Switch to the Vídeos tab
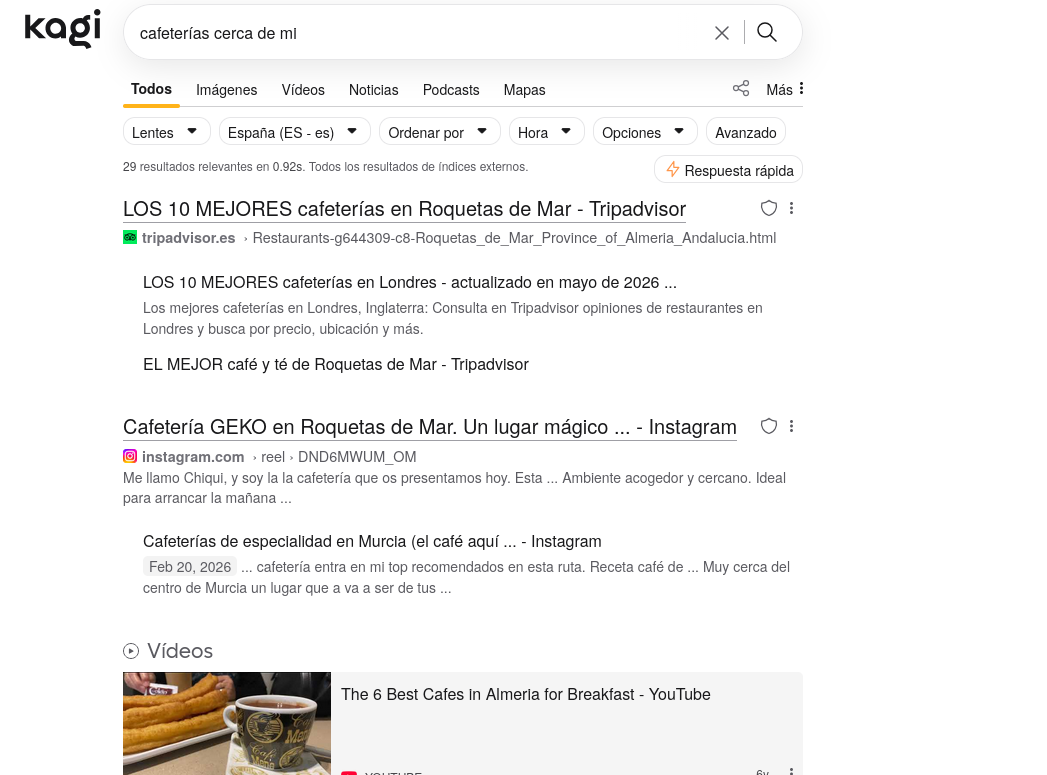Image resolution: width=1047 pixels, height=775 pixels. coord(303,90)
